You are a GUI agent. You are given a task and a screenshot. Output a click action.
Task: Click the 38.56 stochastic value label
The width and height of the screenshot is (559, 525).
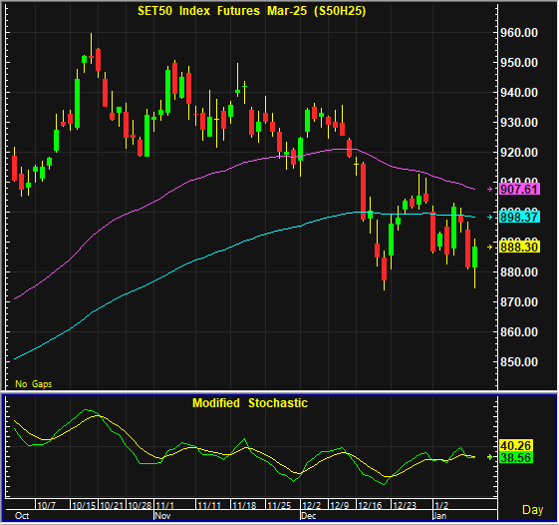coord(516,457)
